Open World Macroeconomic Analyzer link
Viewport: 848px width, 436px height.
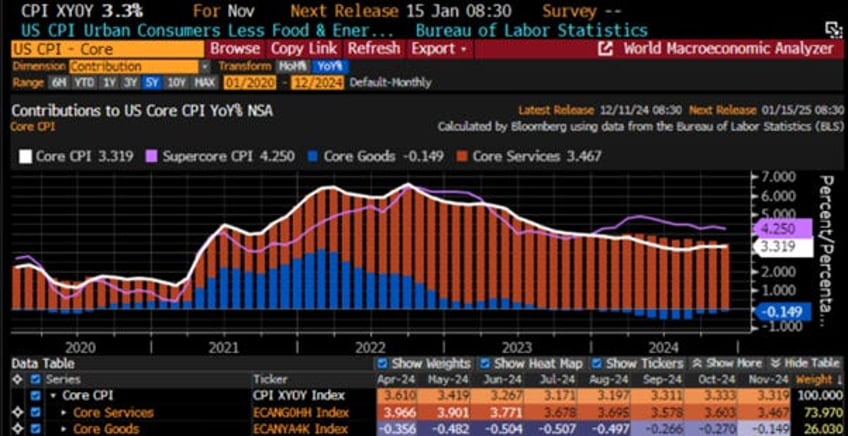coord(728,49)
